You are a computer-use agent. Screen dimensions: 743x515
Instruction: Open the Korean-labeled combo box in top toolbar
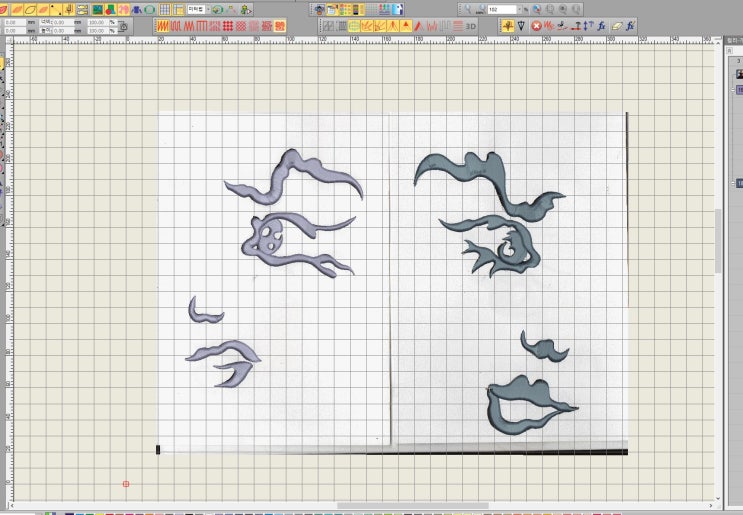coord(196,9)
